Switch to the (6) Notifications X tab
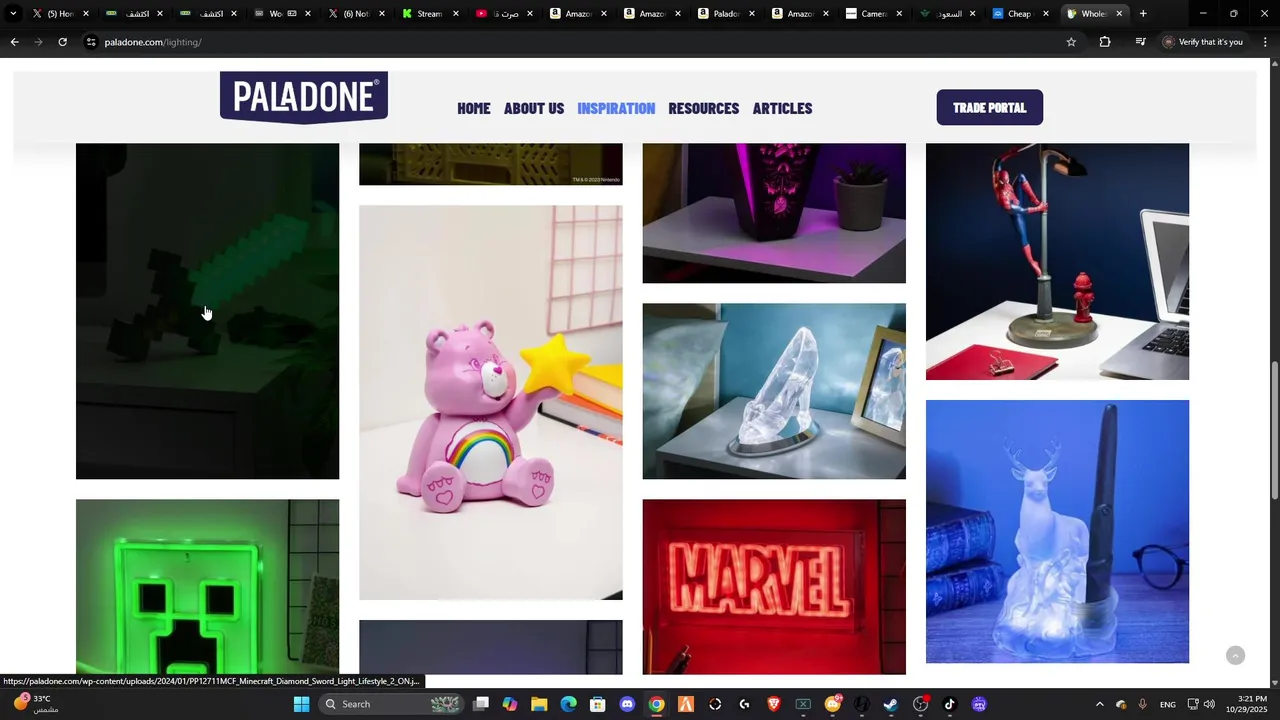The image size is (1280, 720). 355,14
